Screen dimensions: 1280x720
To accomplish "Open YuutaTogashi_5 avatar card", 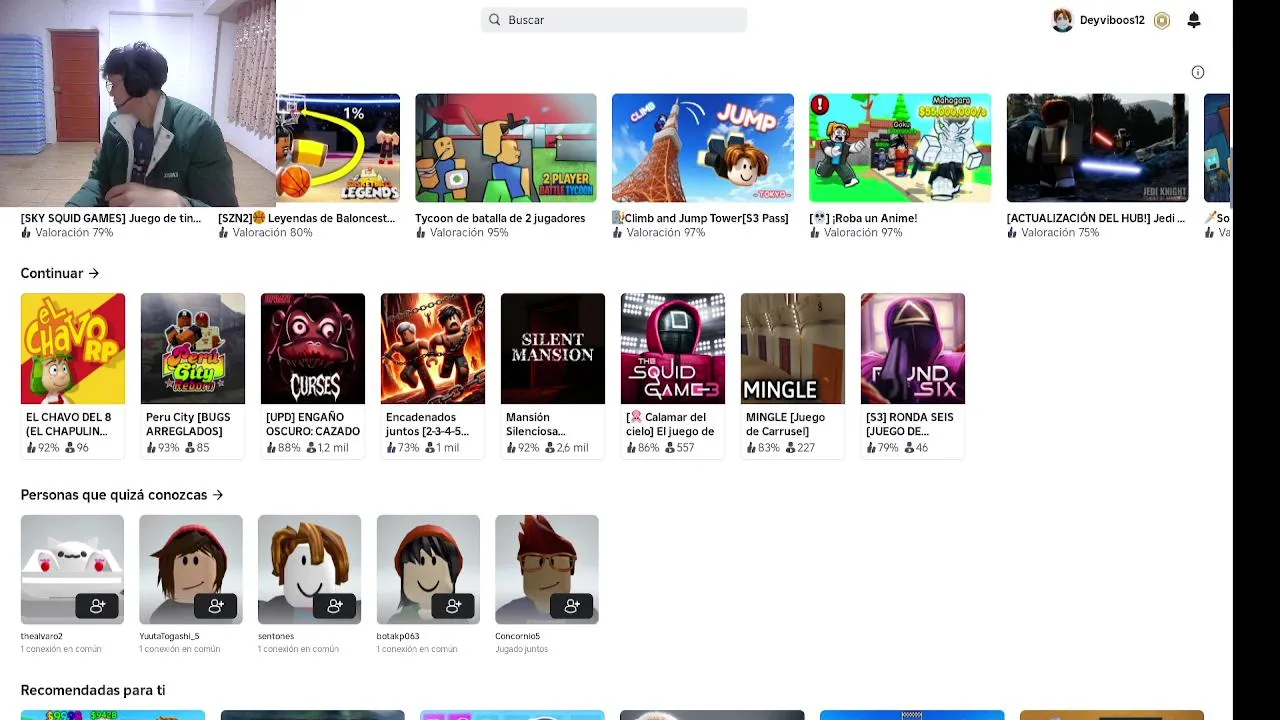I will 191,569.
